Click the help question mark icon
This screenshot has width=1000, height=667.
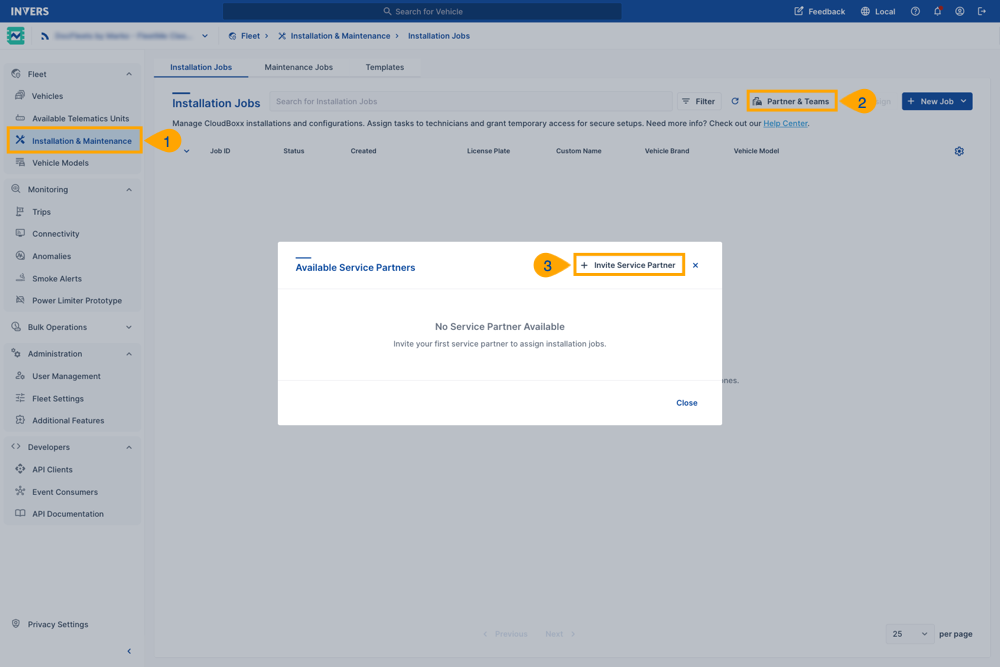pos(915,12)
